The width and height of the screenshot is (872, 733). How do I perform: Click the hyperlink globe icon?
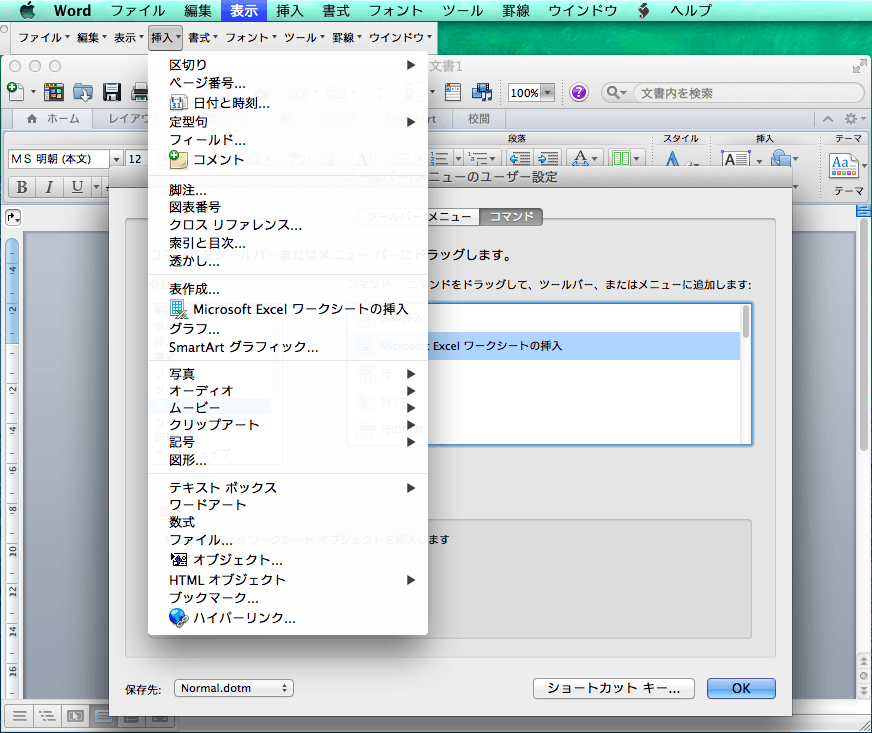[179, 617]
